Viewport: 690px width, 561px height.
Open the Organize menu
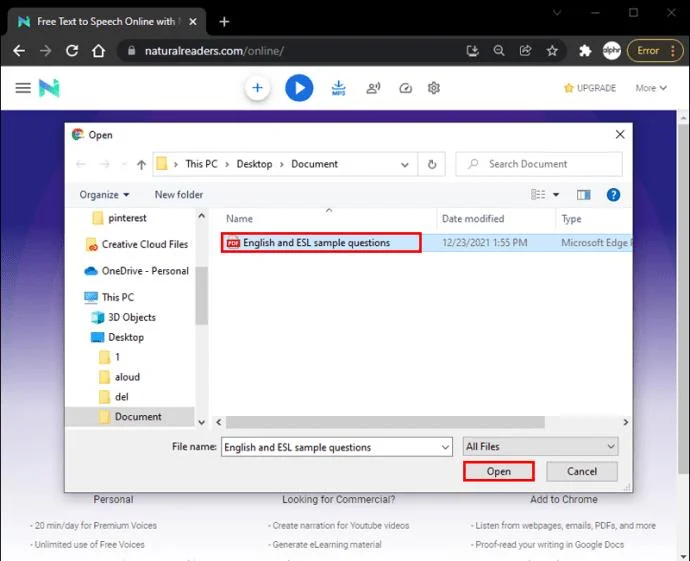(104, 194)
